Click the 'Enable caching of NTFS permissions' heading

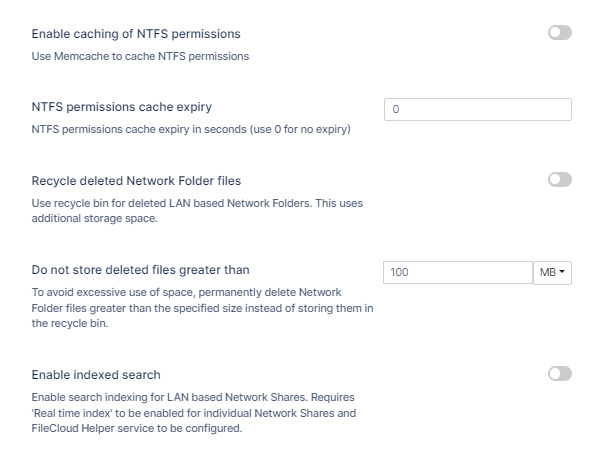136,34
